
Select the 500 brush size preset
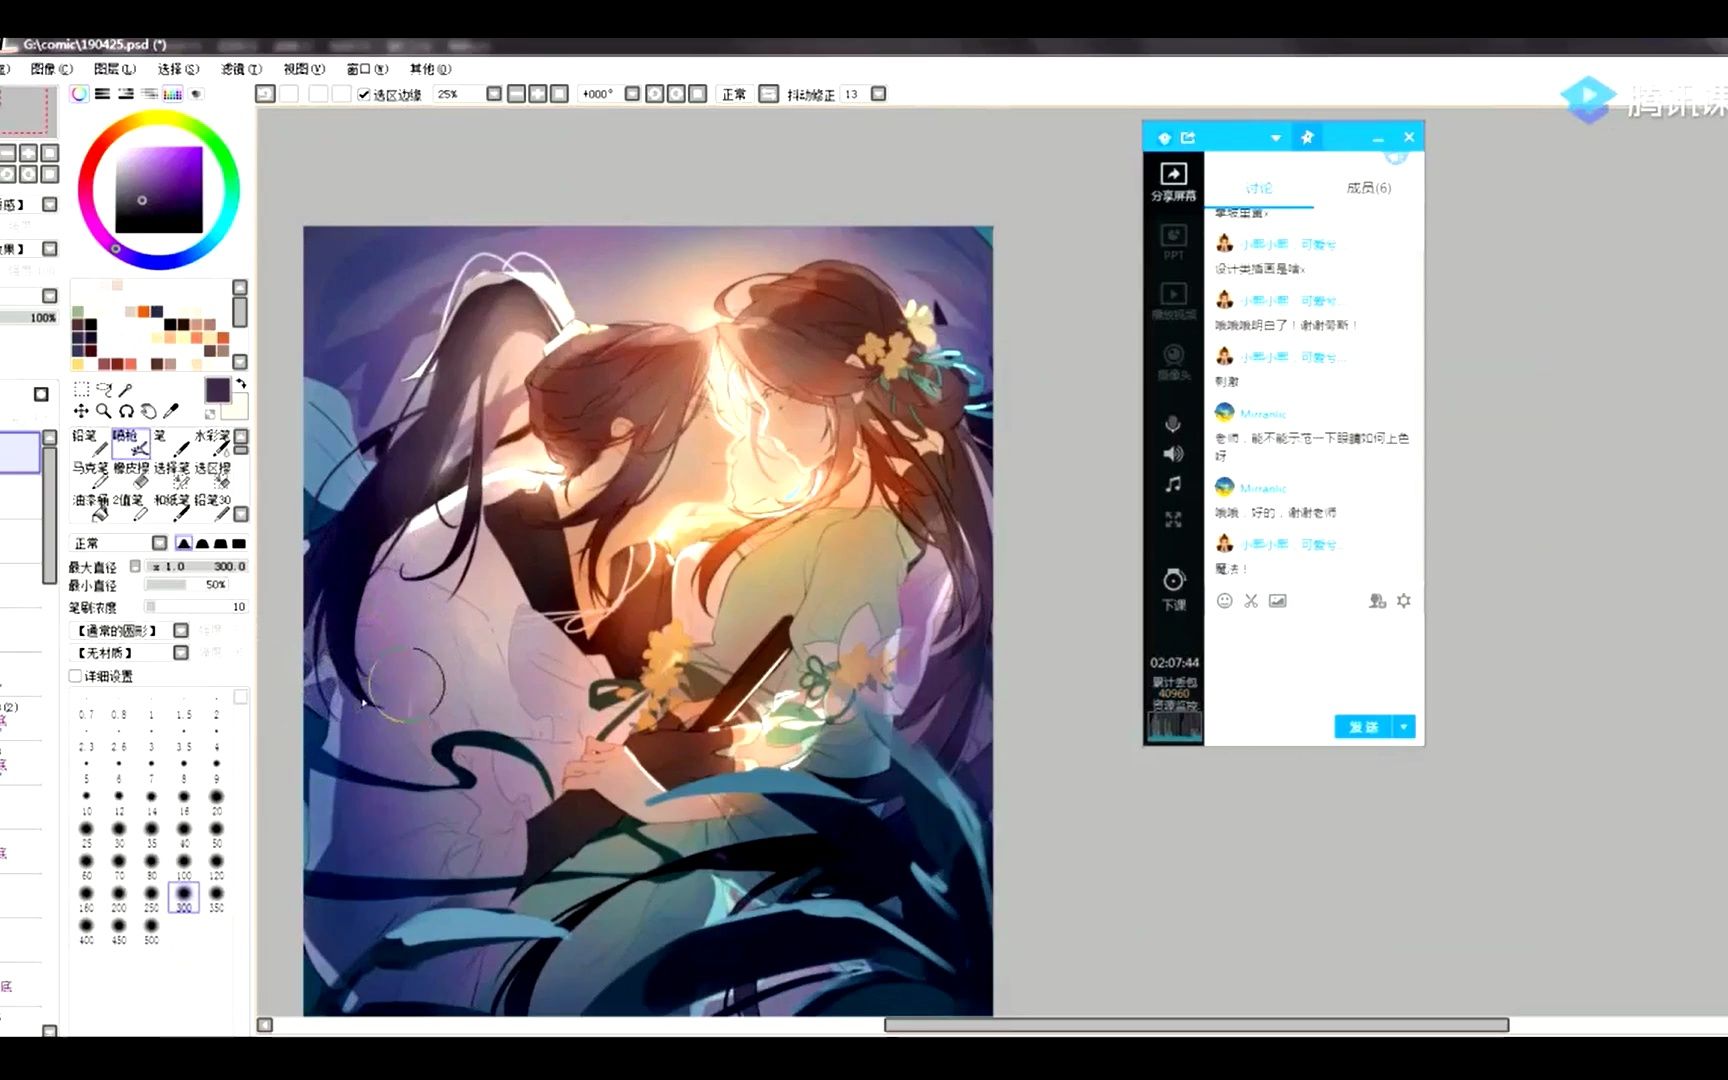click(151, 930)
